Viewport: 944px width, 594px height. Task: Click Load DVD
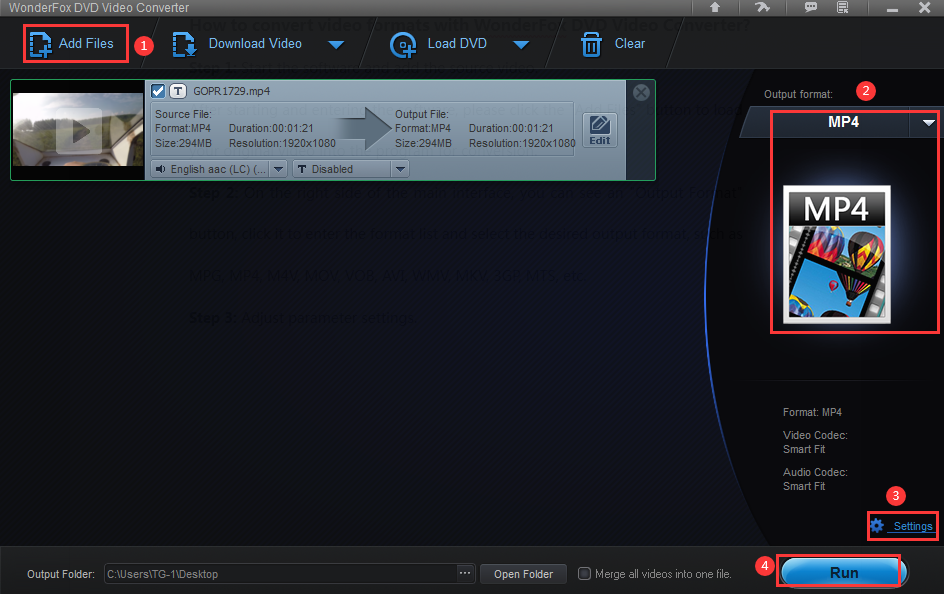(439, 44)
